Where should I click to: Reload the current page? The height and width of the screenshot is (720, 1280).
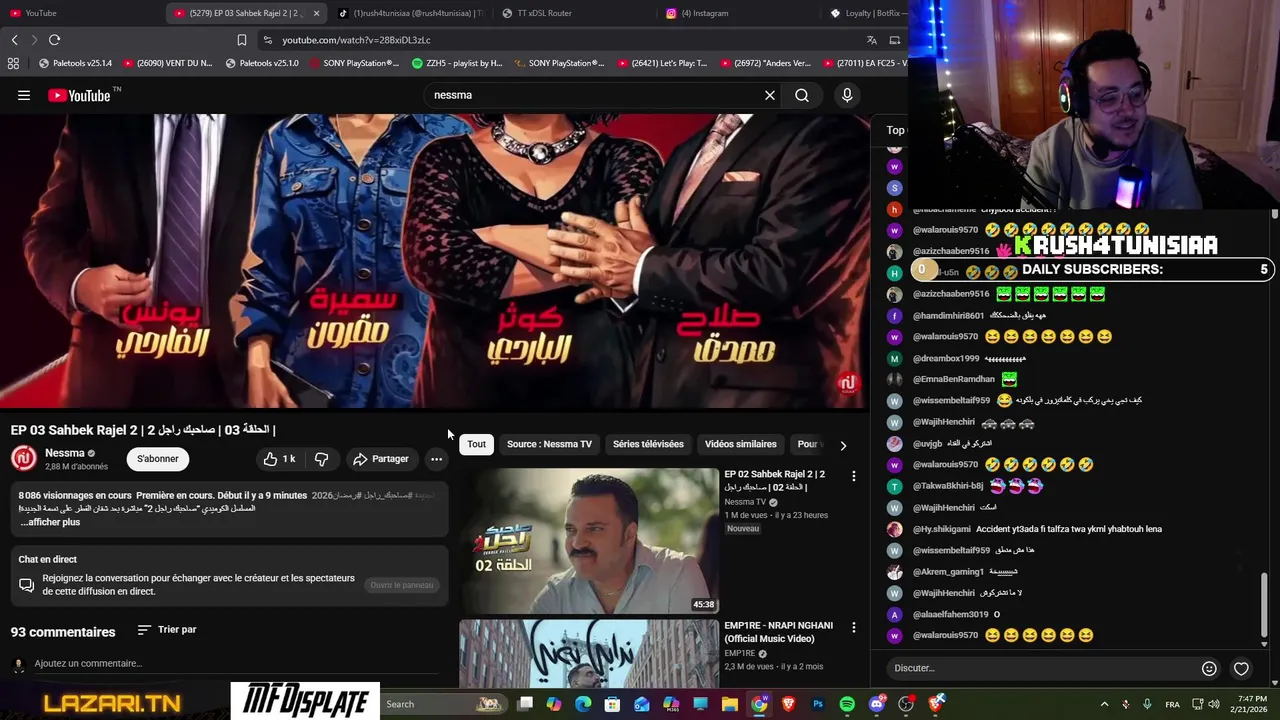pyautogui.click(x=54, y=40)
